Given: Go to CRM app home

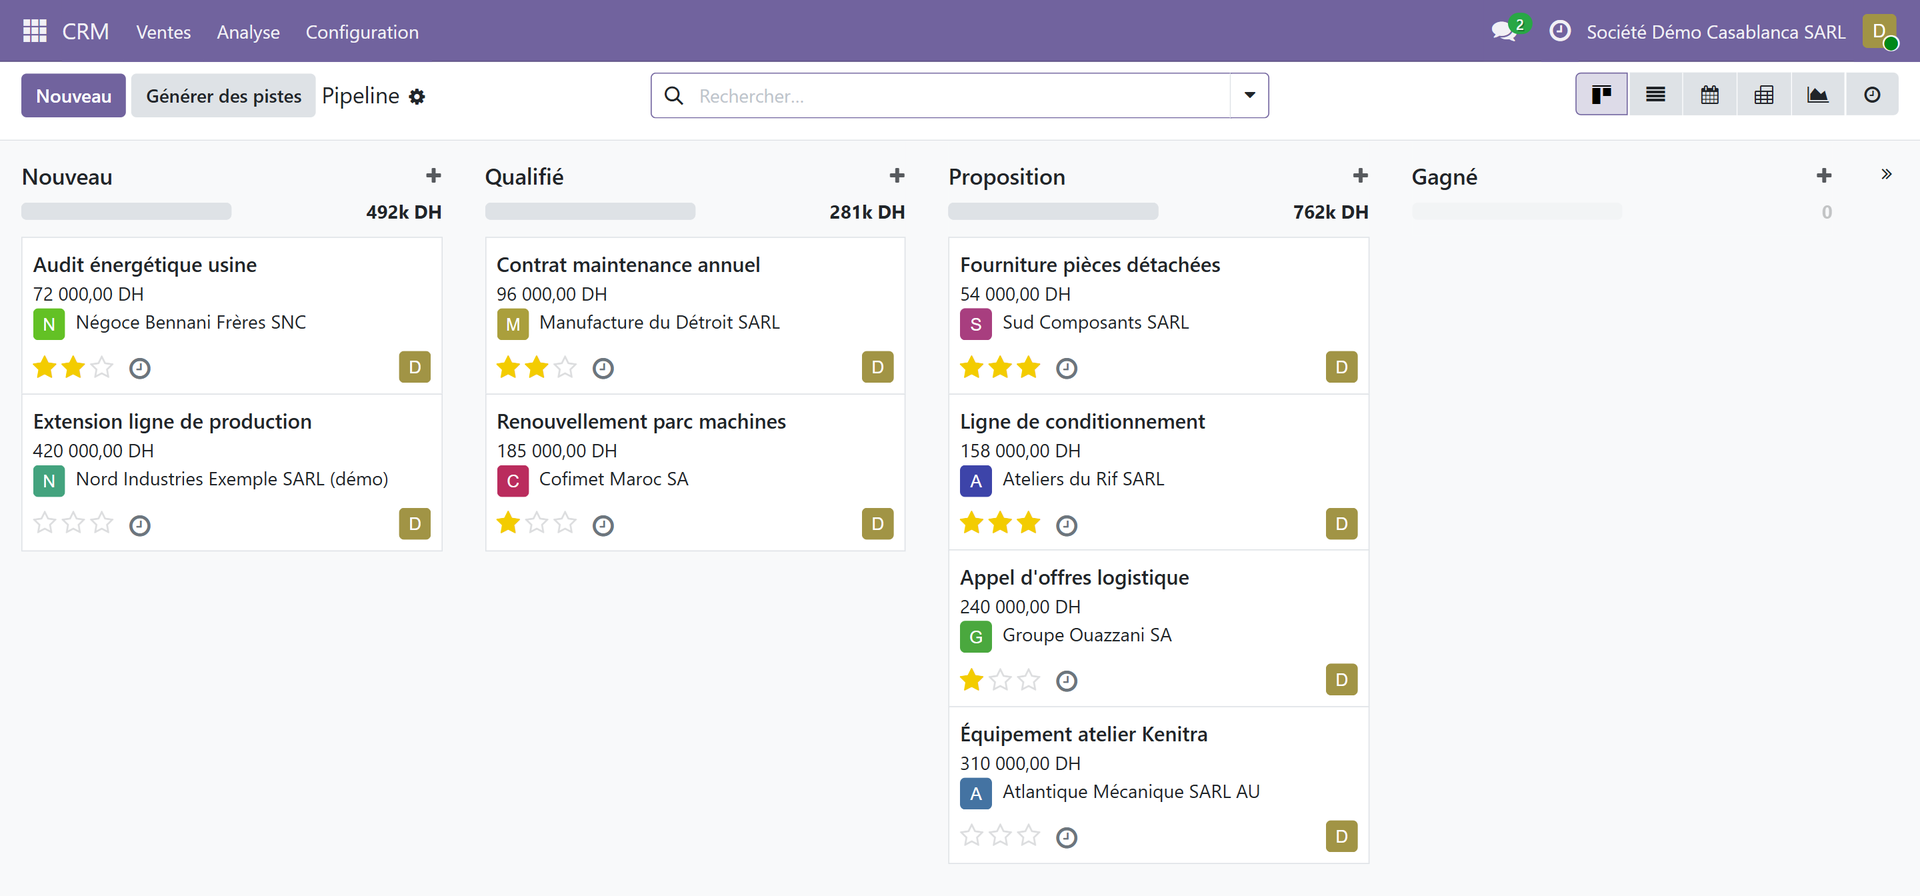Looking at the screenshot, I should 85,31.
